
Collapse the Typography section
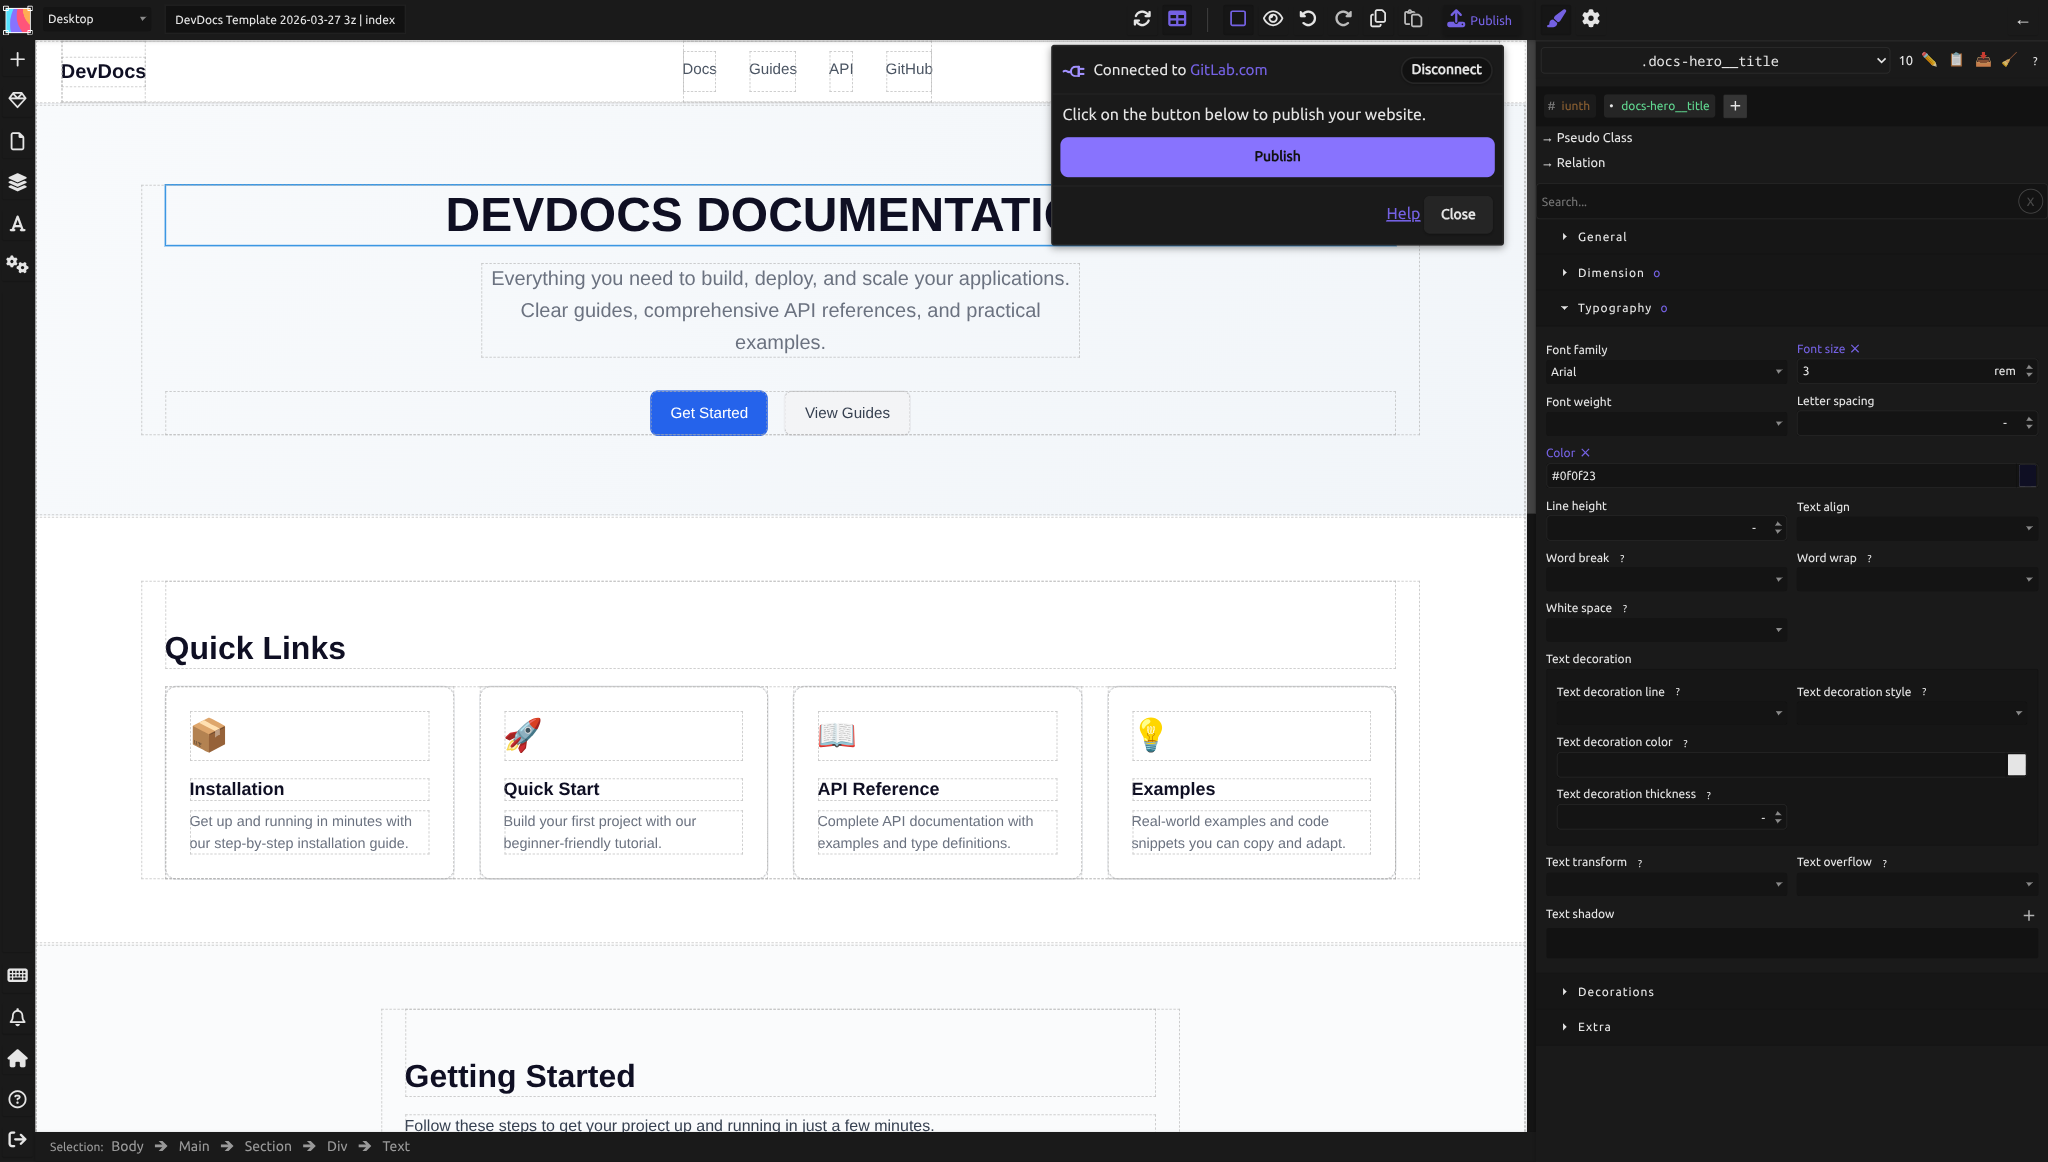click(x=1614, y=308)
